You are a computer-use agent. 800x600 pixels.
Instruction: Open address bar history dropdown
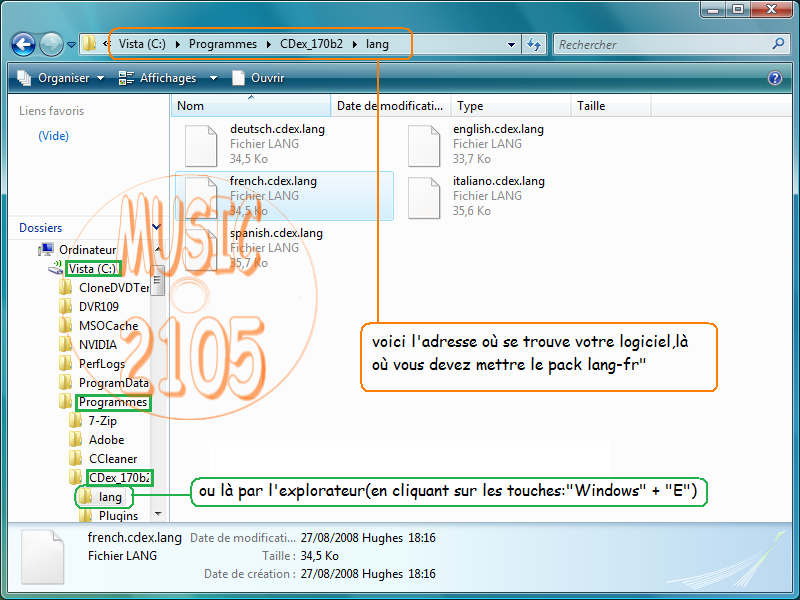tap(511, 45)
